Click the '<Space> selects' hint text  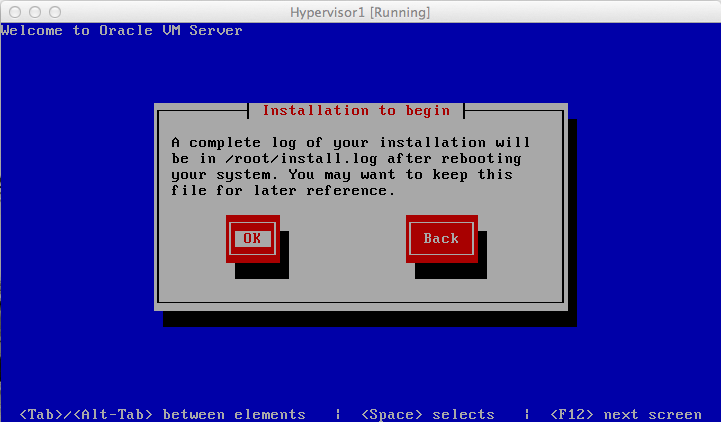[x=427, y=414]
